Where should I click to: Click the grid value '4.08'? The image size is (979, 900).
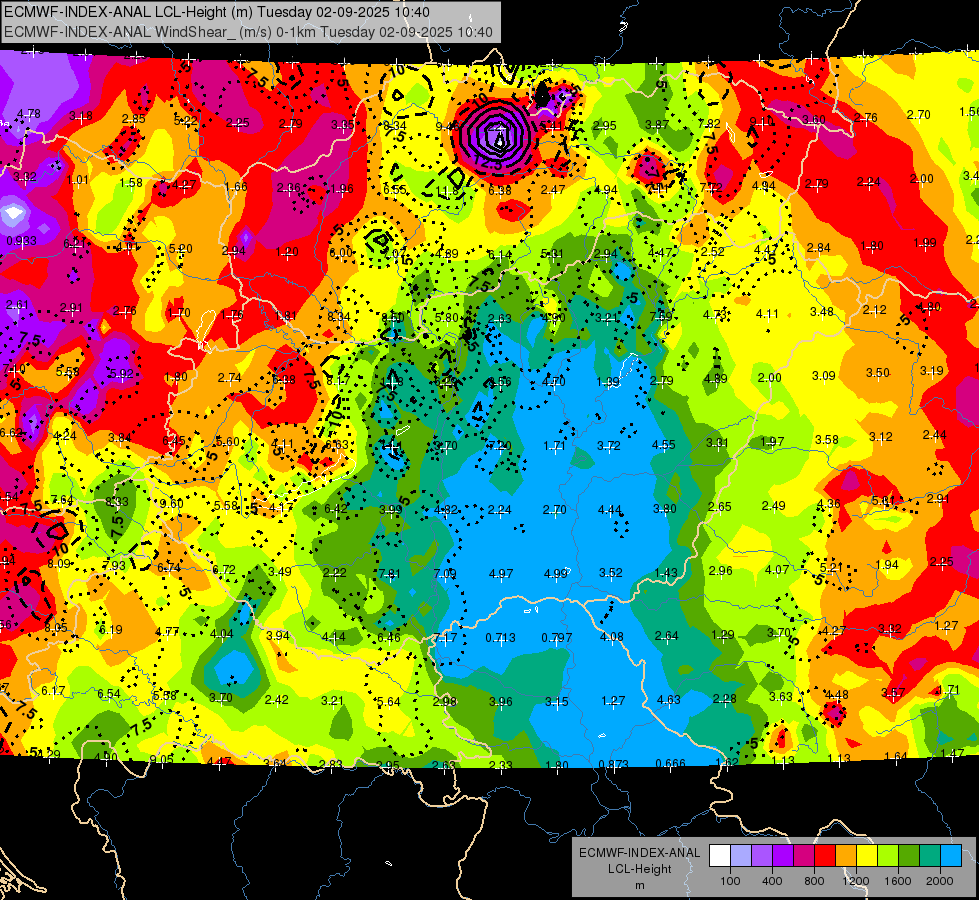coord(611,636)
